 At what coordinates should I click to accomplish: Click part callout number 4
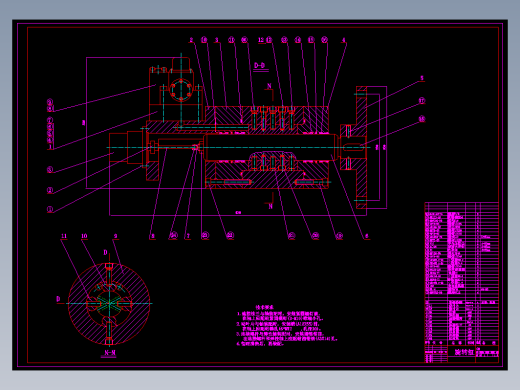click(x=344, y=40)
